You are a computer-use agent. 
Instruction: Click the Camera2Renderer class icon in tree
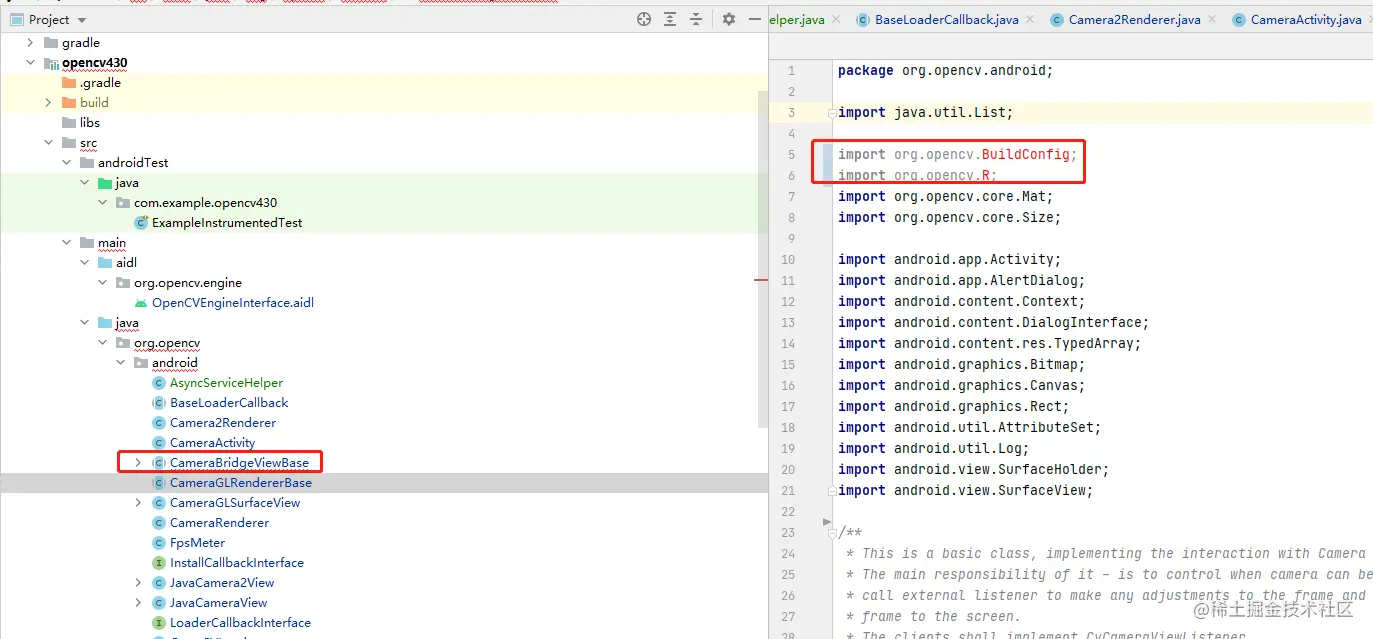tap(159, 423)
